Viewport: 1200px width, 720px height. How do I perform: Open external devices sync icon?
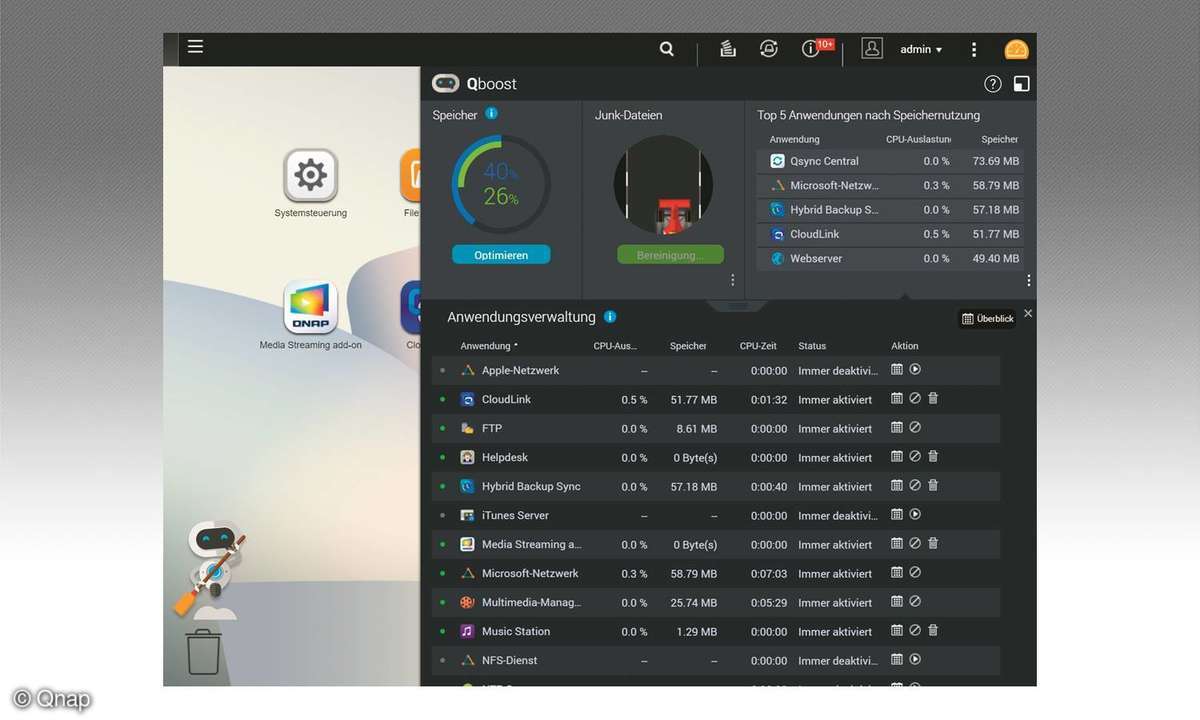click(768, 49)
